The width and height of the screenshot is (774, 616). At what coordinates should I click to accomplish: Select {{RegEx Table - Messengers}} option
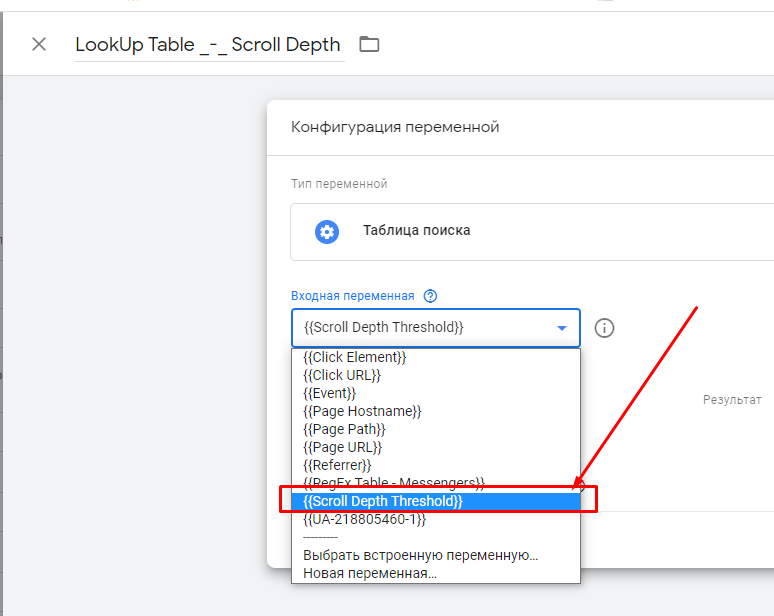click(394, 483)
